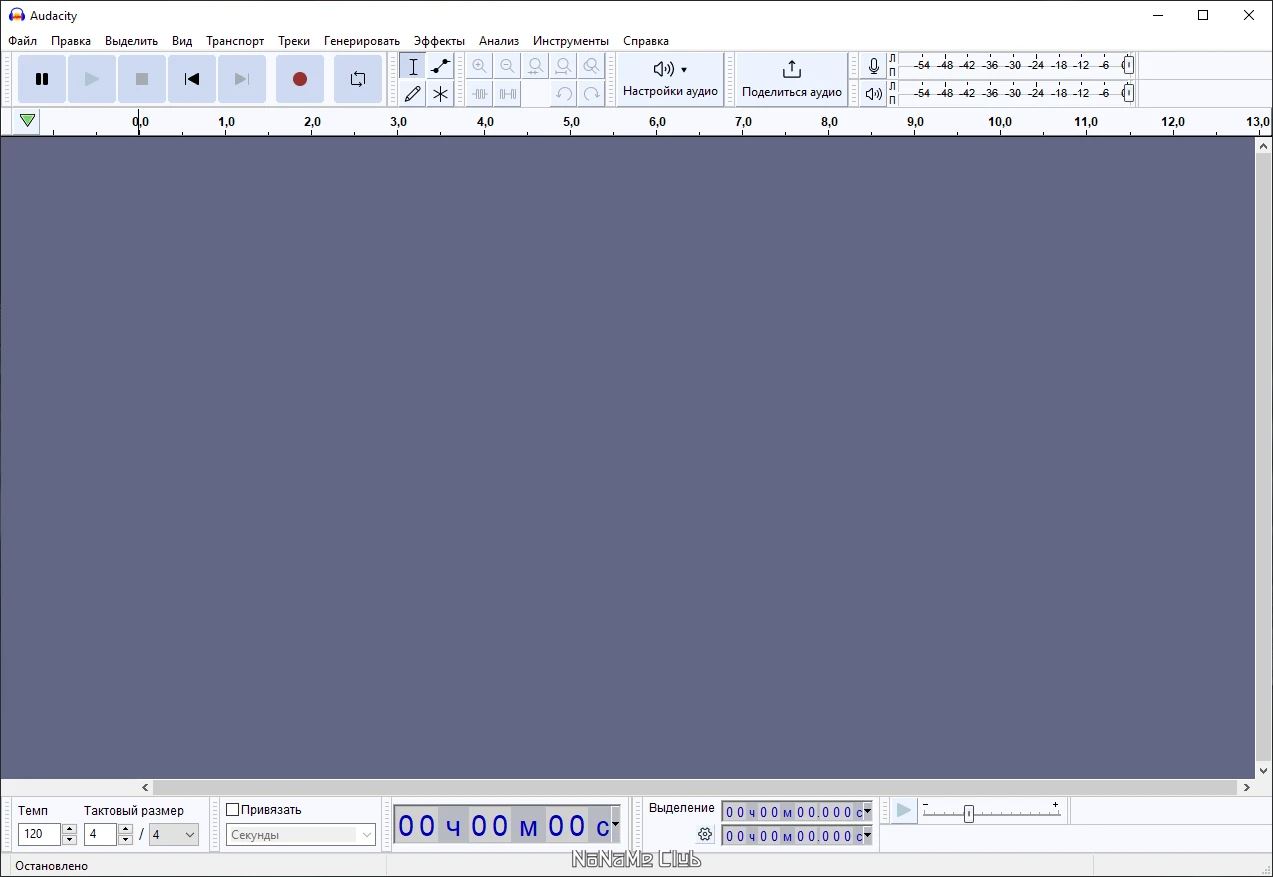Toggle the Loop playback button

pyautogui.click(x=357, y=79)
